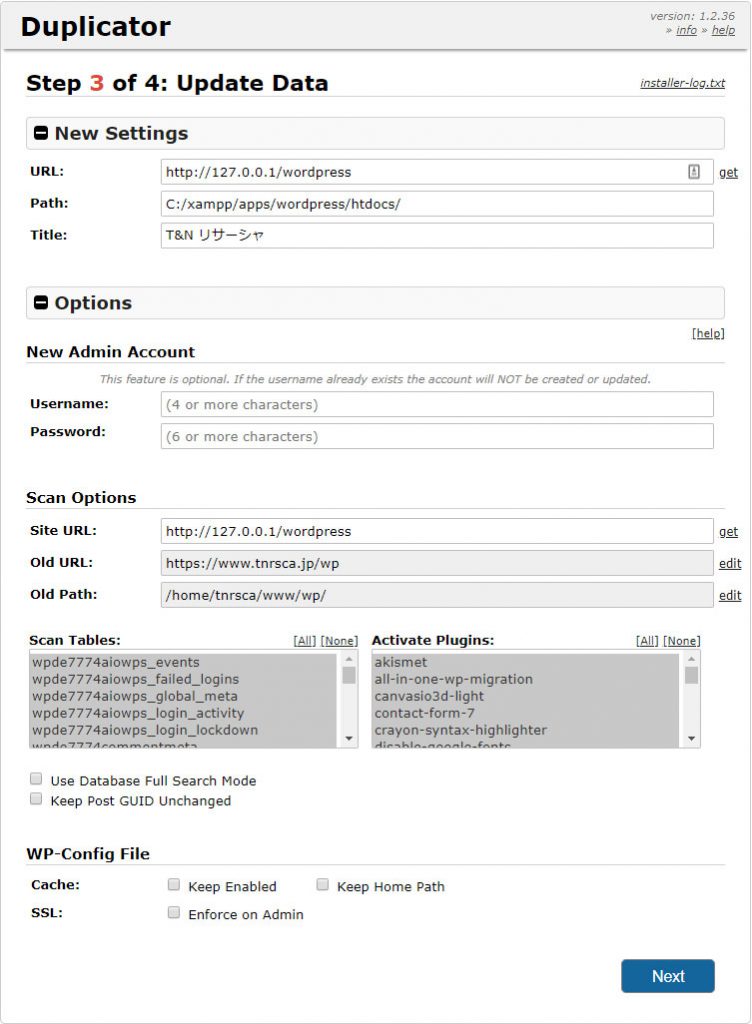Open the help link in header
Screen dimensions: 752x1024
coord(723,30)
